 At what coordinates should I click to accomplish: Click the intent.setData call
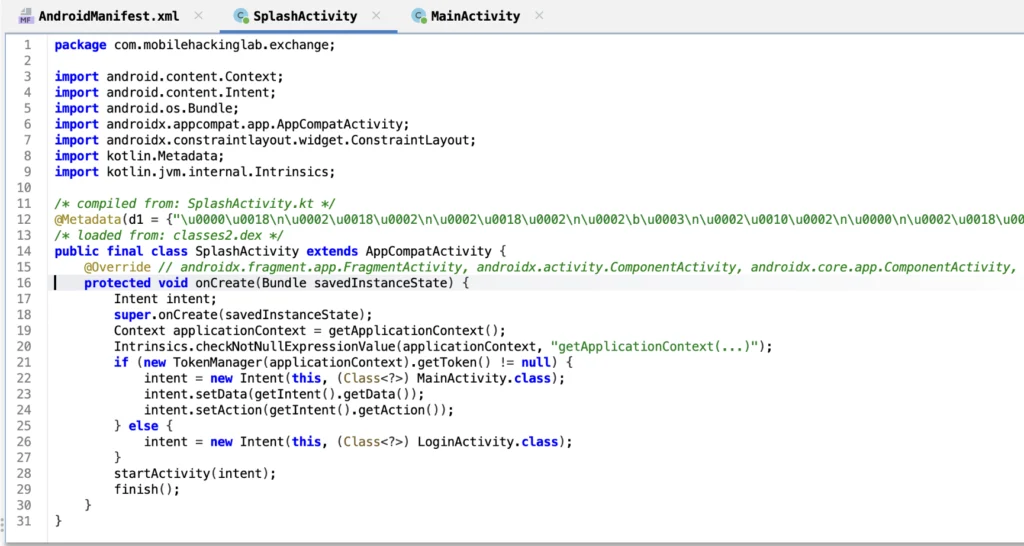click(x=284, y=394)
